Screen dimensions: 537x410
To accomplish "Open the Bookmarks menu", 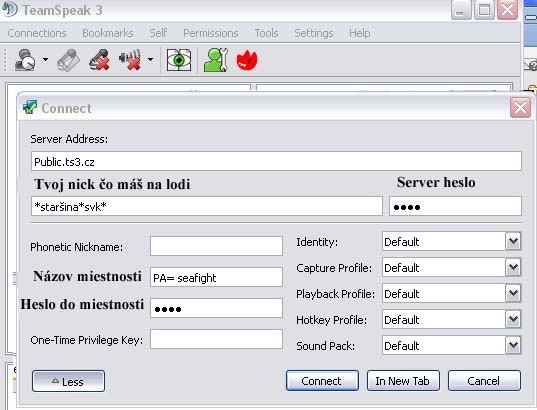I will pos(108,33).
